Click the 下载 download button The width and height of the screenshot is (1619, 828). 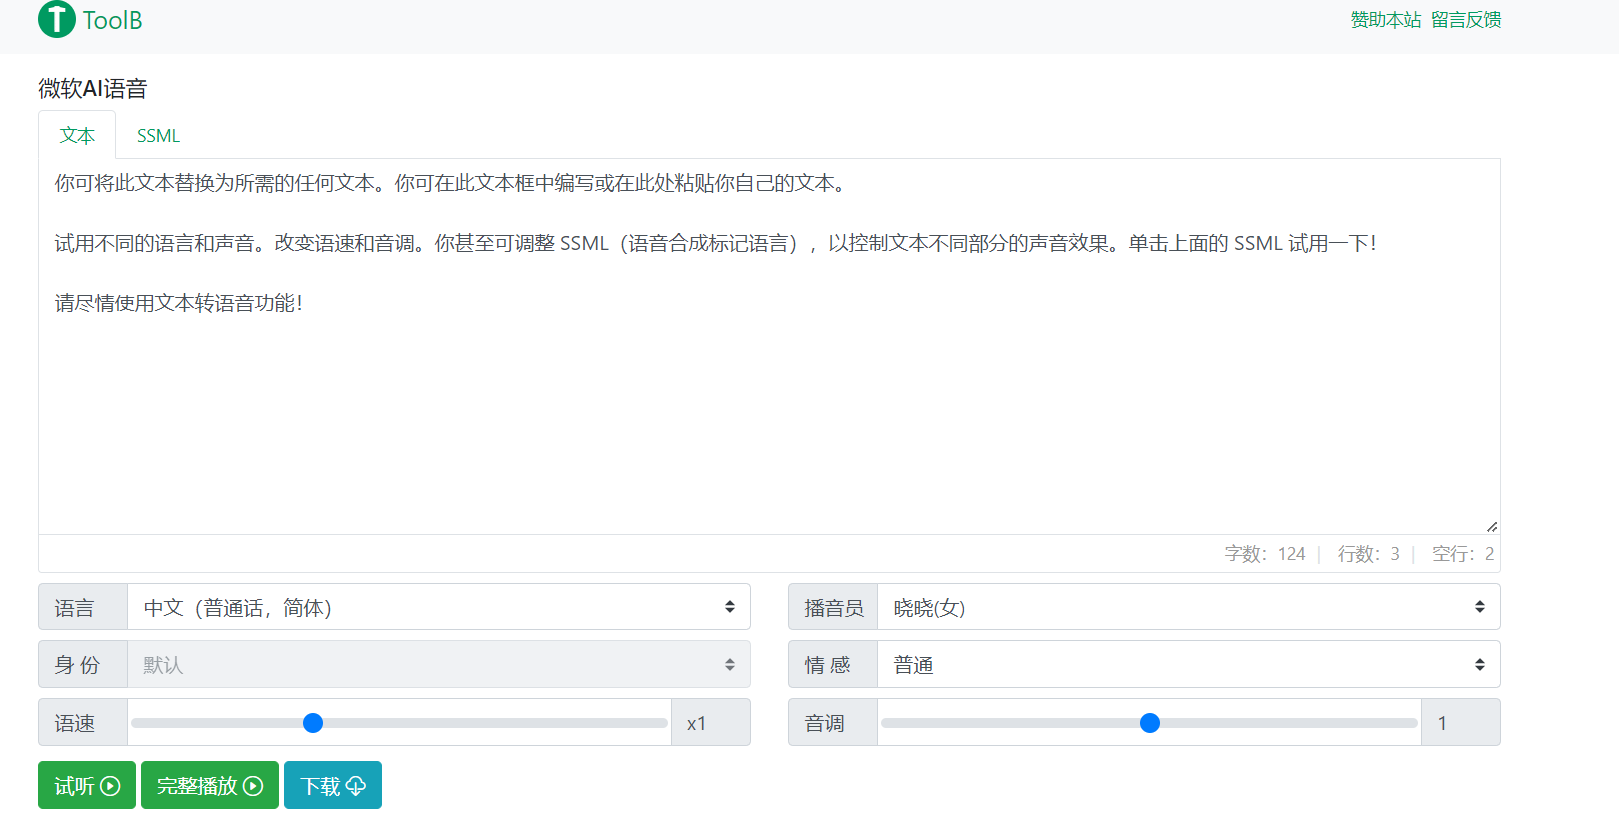click(x=332, y=786)
